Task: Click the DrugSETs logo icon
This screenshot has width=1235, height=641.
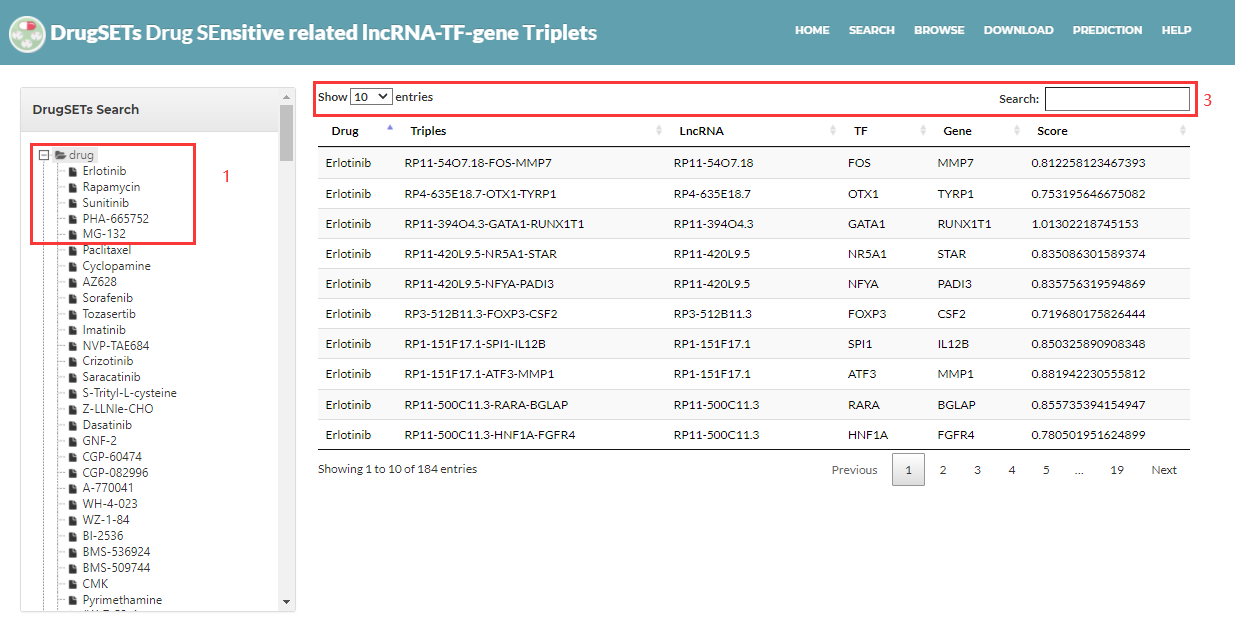Action: click(x=27, y=33)
